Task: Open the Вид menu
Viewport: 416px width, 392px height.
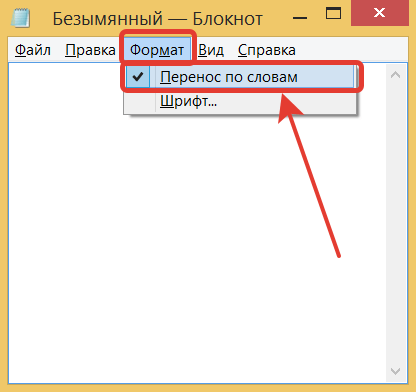Action: pos(211,50)
